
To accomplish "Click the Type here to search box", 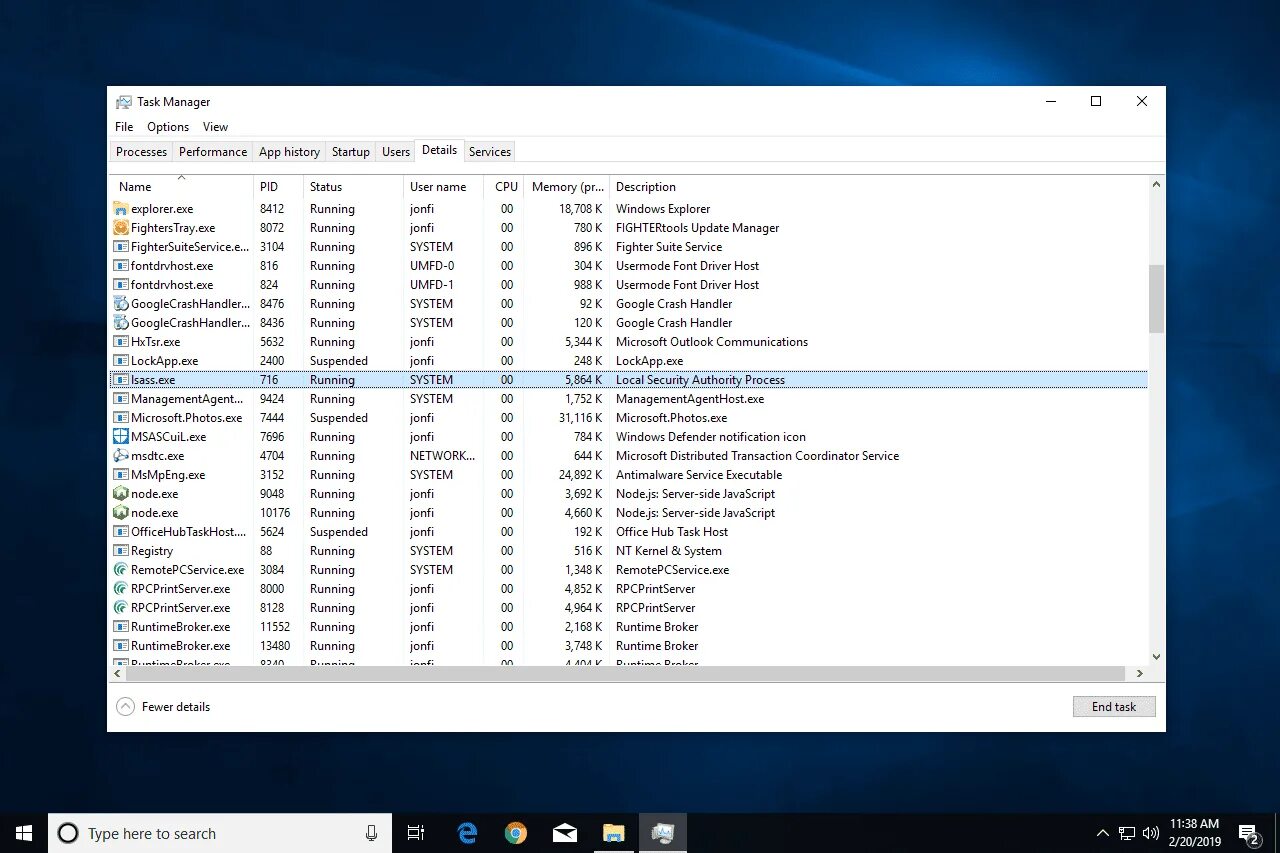I will 220,833.
